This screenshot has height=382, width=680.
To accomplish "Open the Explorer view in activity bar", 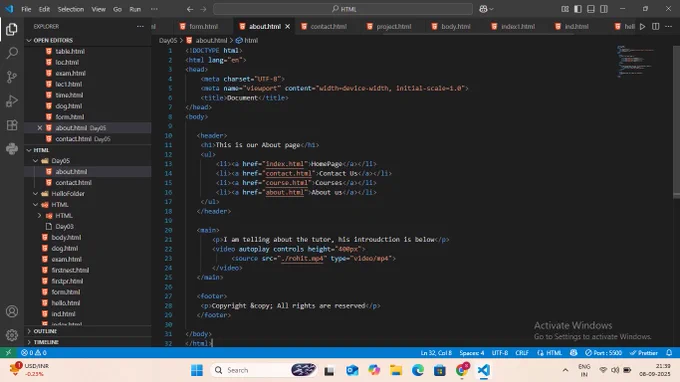I will [12, 29].
